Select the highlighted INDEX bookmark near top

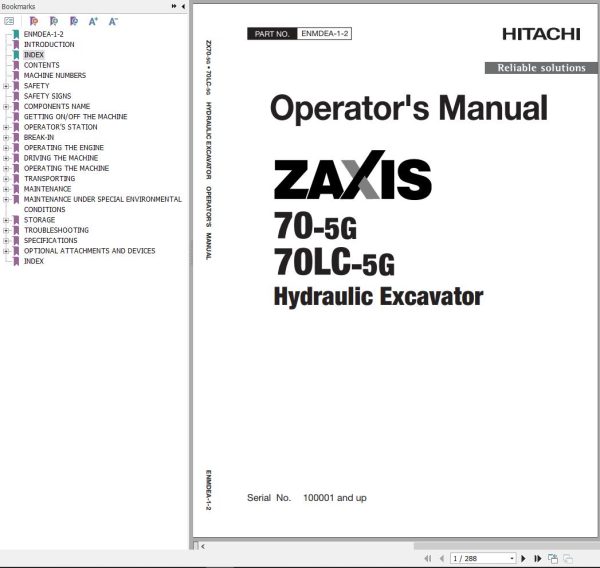[x=34, y=55]
